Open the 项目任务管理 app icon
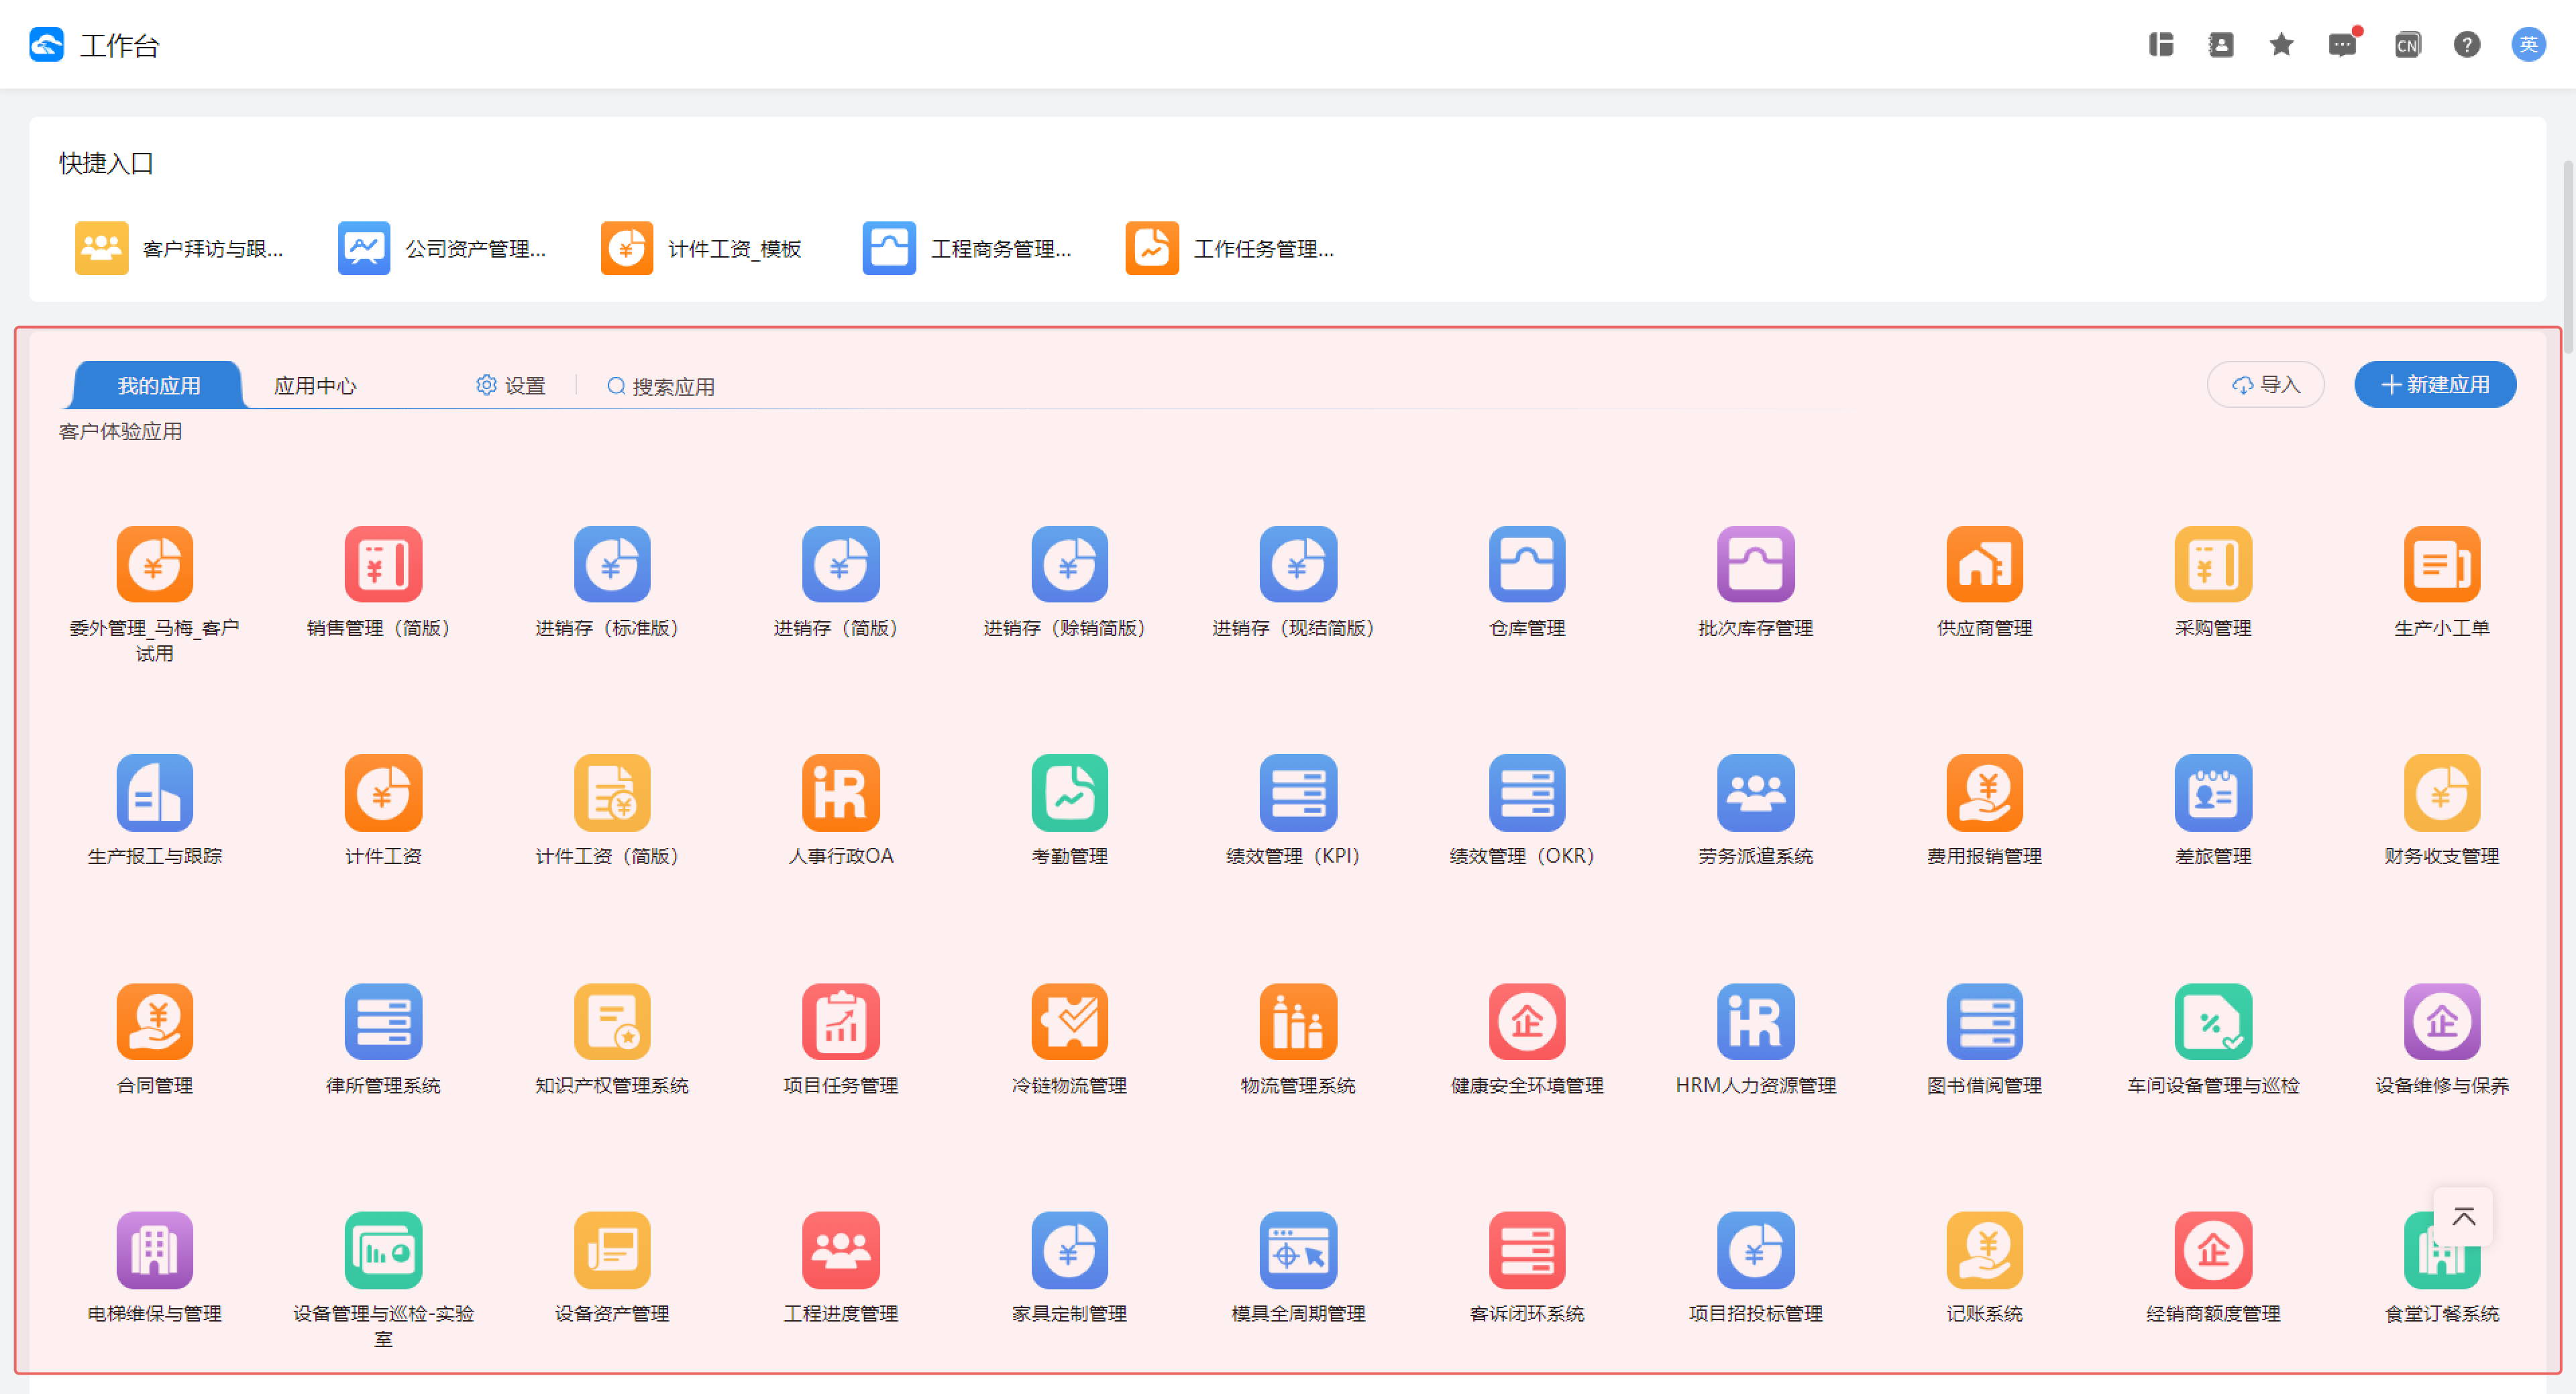This screenshot has width=2576, height=1394. (x=840, y=1022)
